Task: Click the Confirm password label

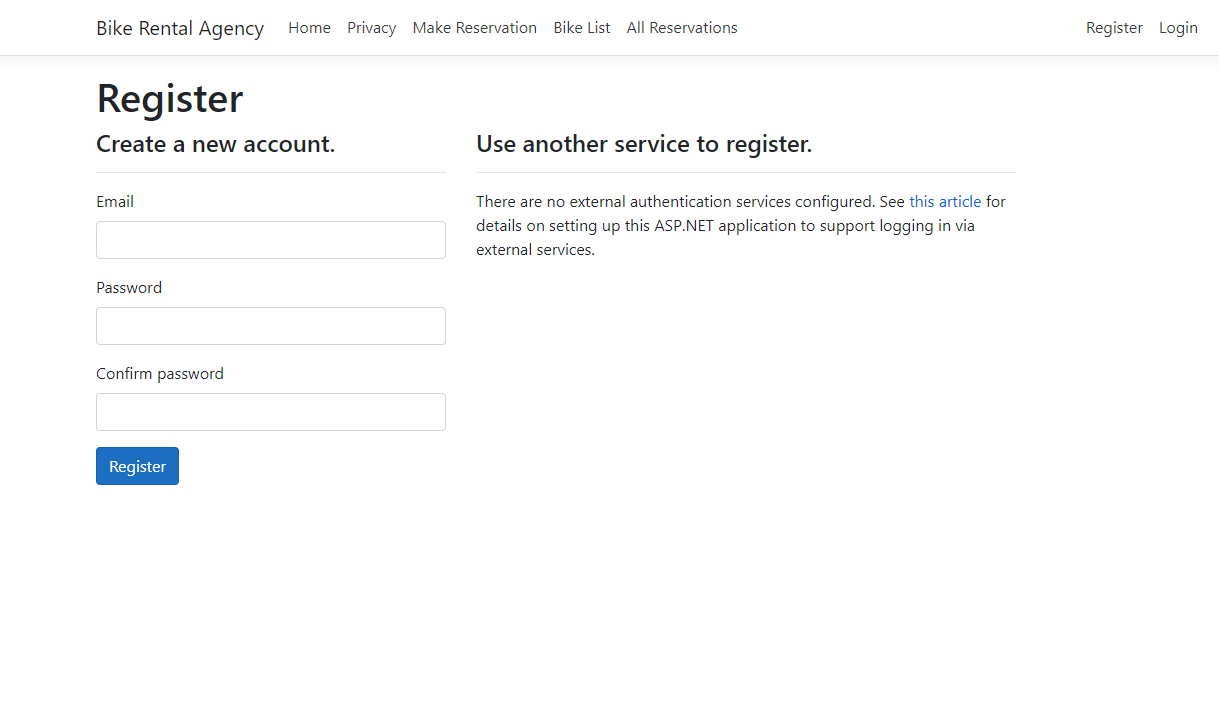Action: [x=160, y=374]
